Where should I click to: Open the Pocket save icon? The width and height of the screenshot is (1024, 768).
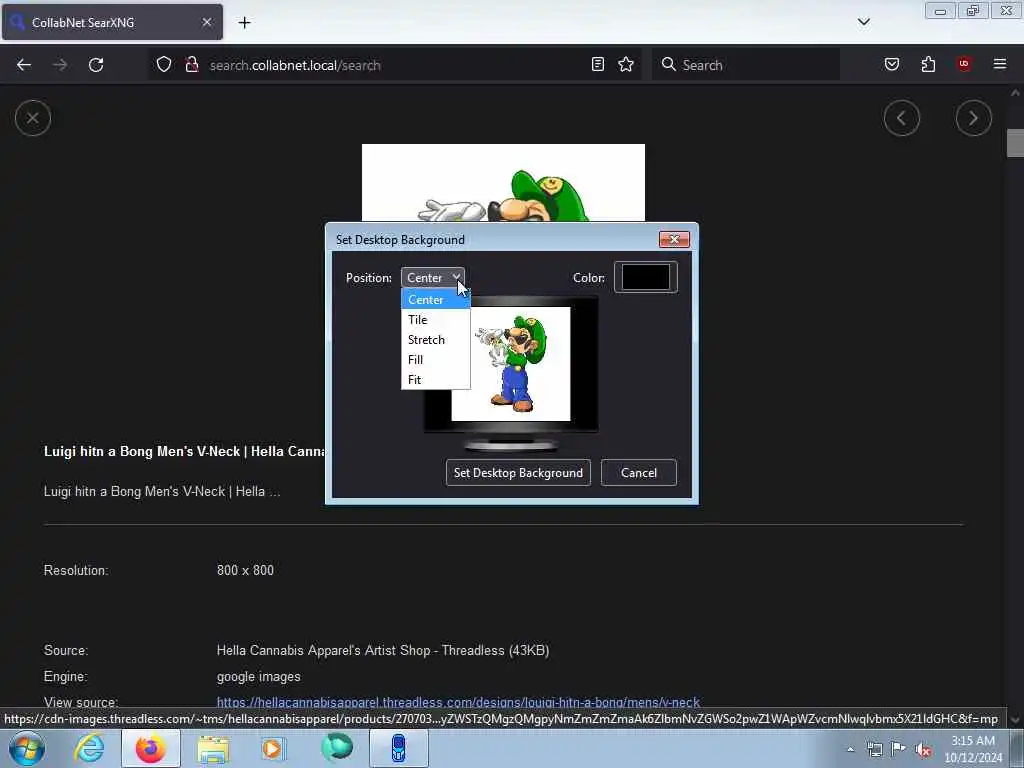click(891, 64)
